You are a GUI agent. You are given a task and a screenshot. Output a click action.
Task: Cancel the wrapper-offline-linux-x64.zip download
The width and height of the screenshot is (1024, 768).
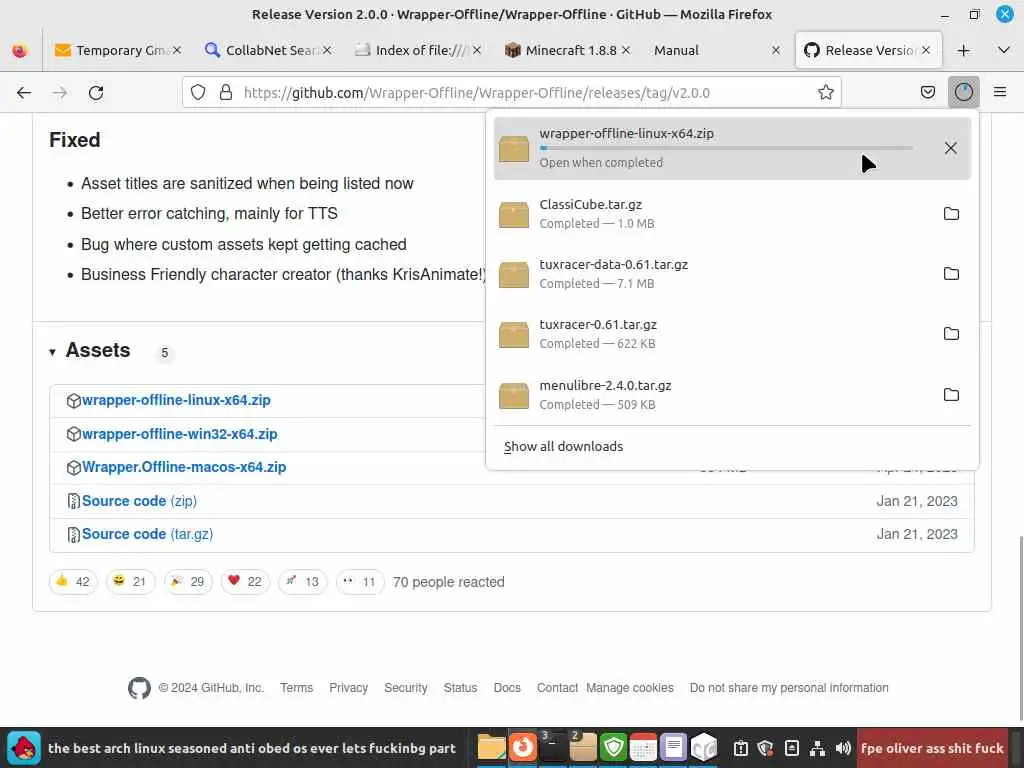[x=951, y=148]
